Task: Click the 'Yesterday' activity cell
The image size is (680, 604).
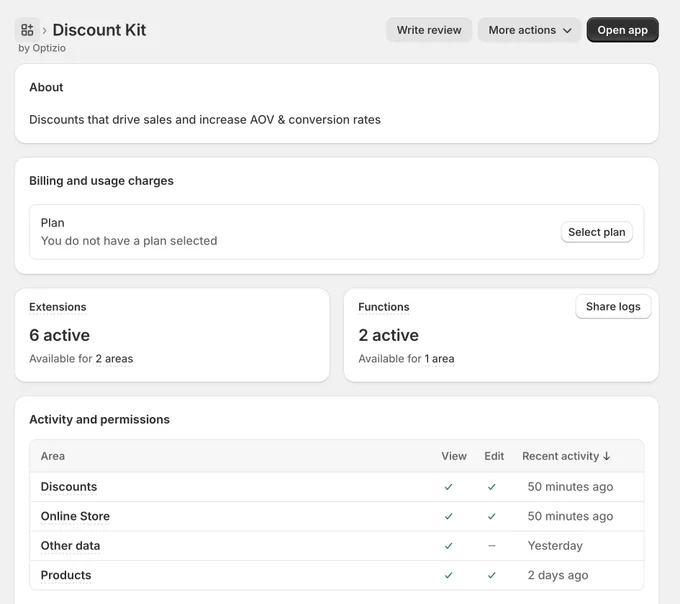Action: (x=555, y=546)
